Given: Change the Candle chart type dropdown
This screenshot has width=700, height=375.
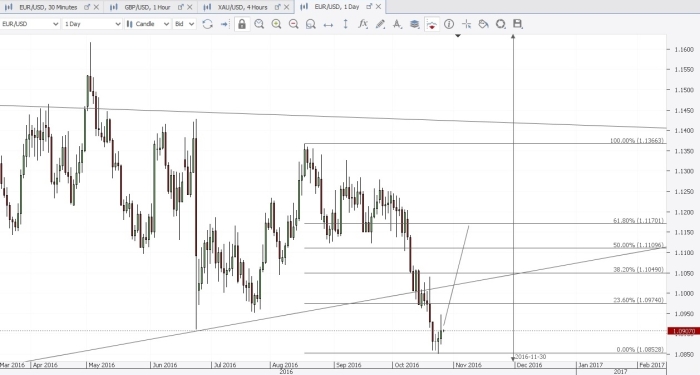Looking at the screenshot, I should [147, 24].
